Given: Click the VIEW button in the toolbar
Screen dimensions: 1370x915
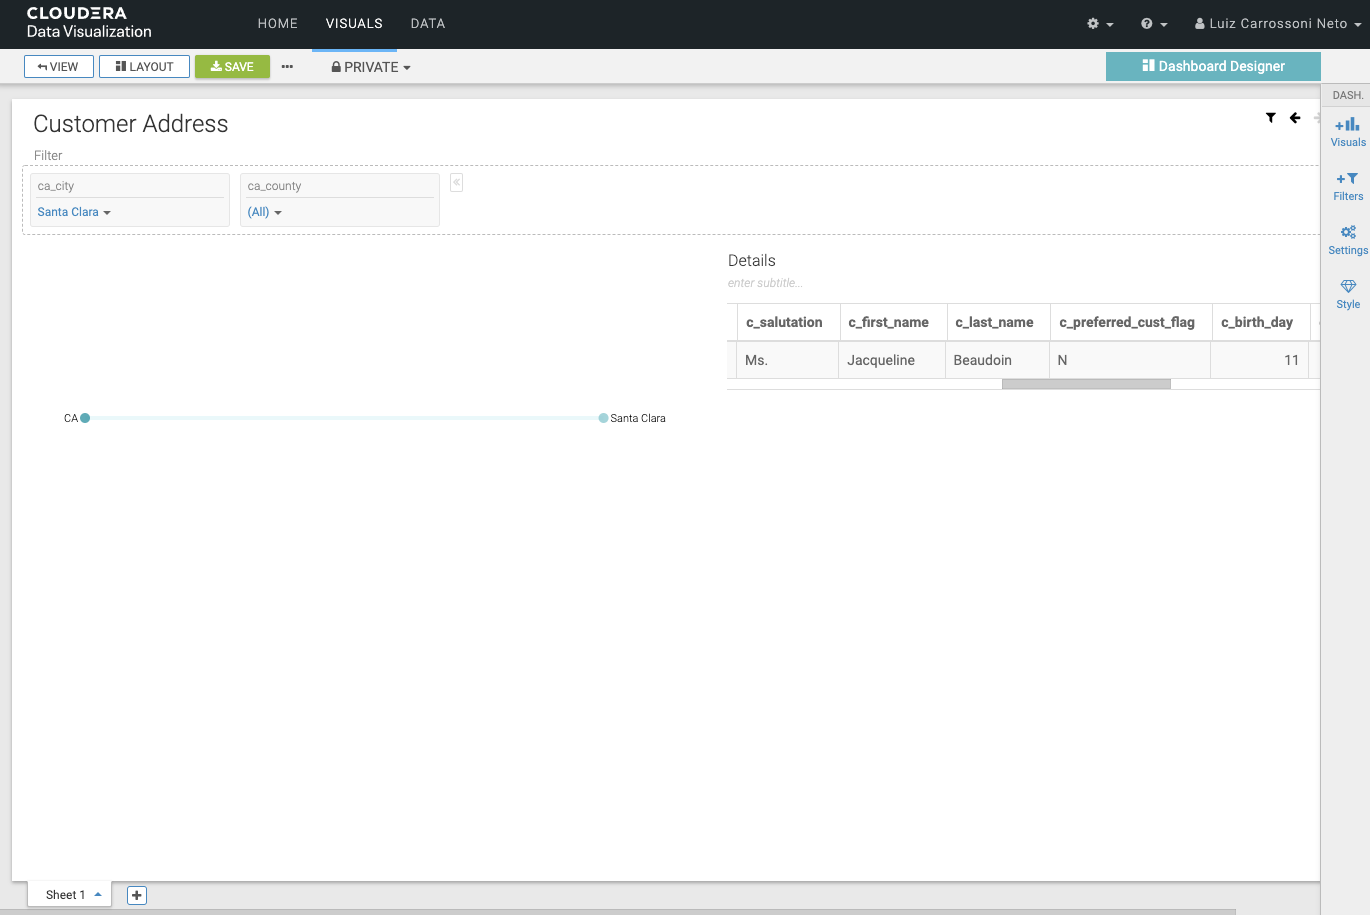Looking at the screenshot, I should click(x=58, y=66).
